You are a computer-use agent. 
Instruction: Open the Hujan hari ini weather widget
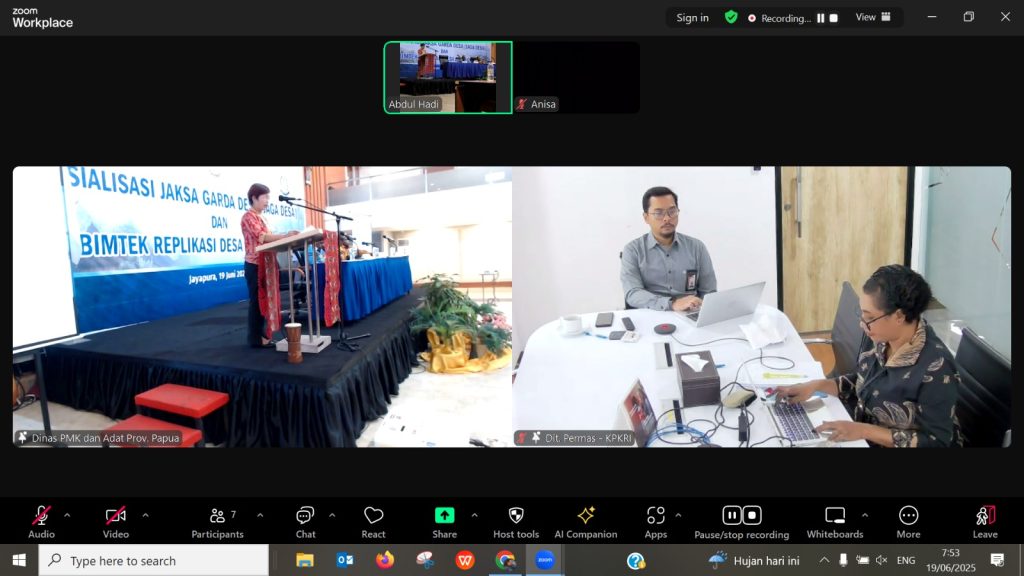click(x=754, y=560)
